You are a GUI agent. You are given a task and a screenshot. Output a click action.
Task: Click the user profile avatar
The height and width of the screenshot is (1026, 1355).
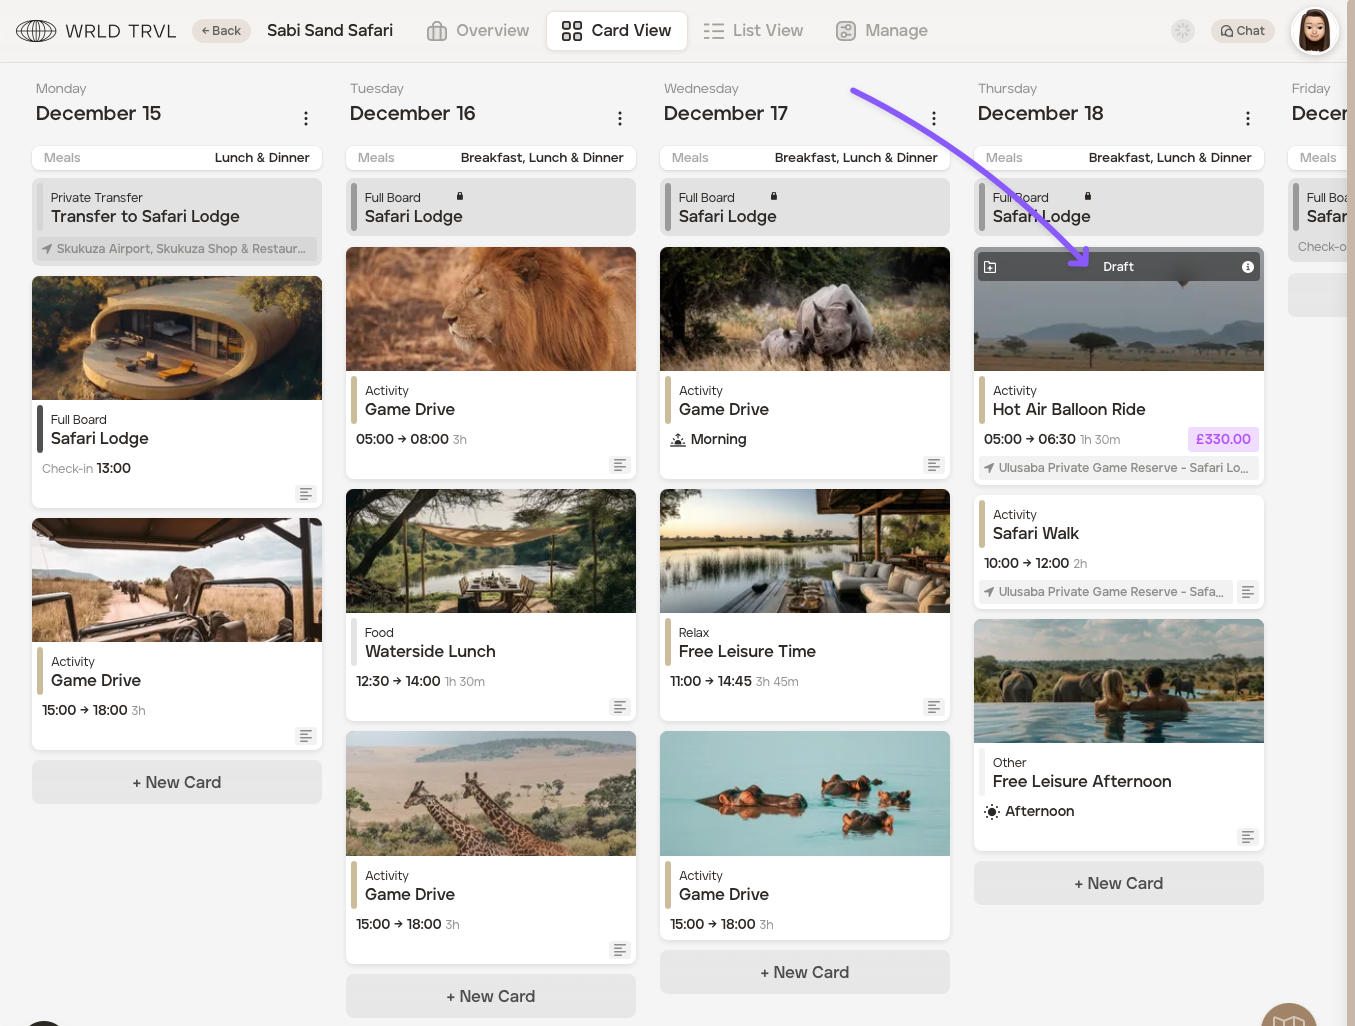[x=1313, y=31]
